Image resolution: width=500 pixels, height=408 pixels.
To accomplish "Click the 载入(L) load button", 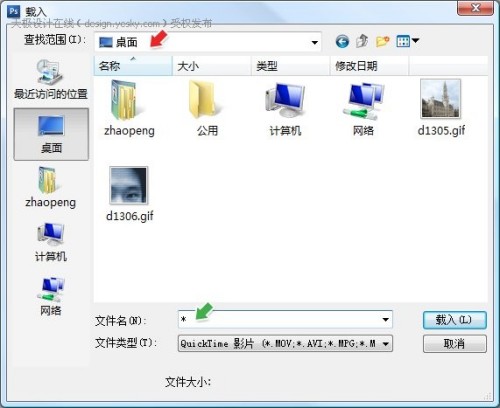I will pos(455,320).
